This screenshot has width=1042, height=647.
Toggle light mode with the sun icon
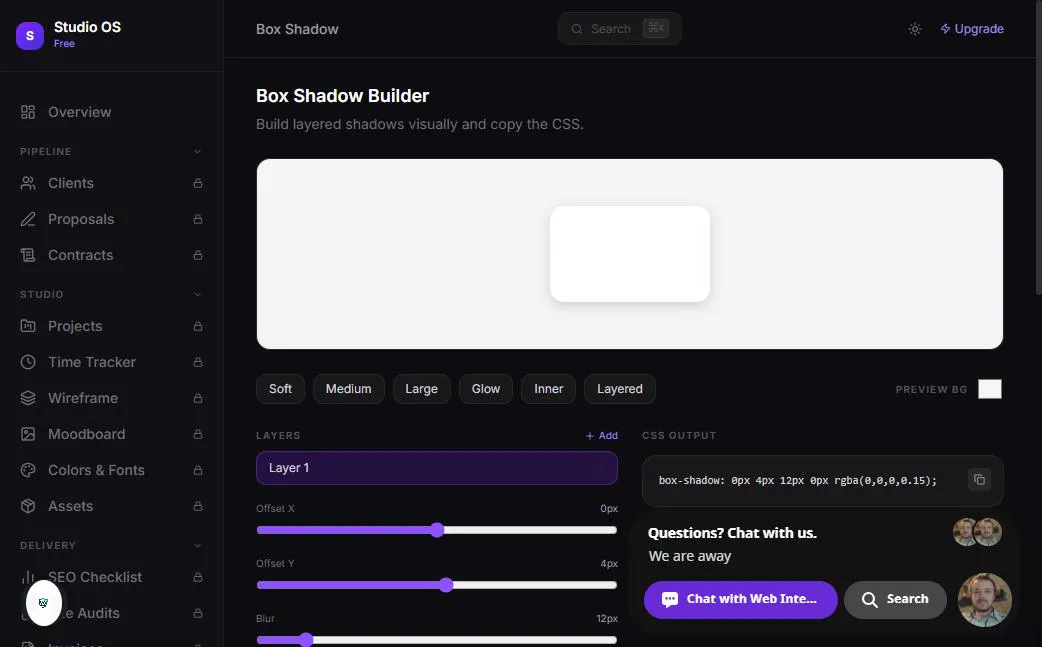coord(915,29)
